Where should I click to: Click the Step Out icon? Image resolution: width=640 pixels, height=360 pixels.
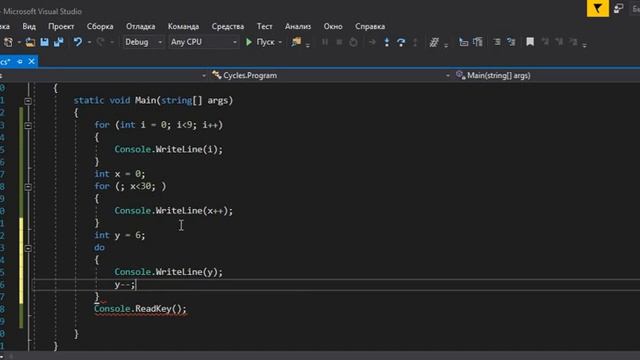[x=415, y=42]
